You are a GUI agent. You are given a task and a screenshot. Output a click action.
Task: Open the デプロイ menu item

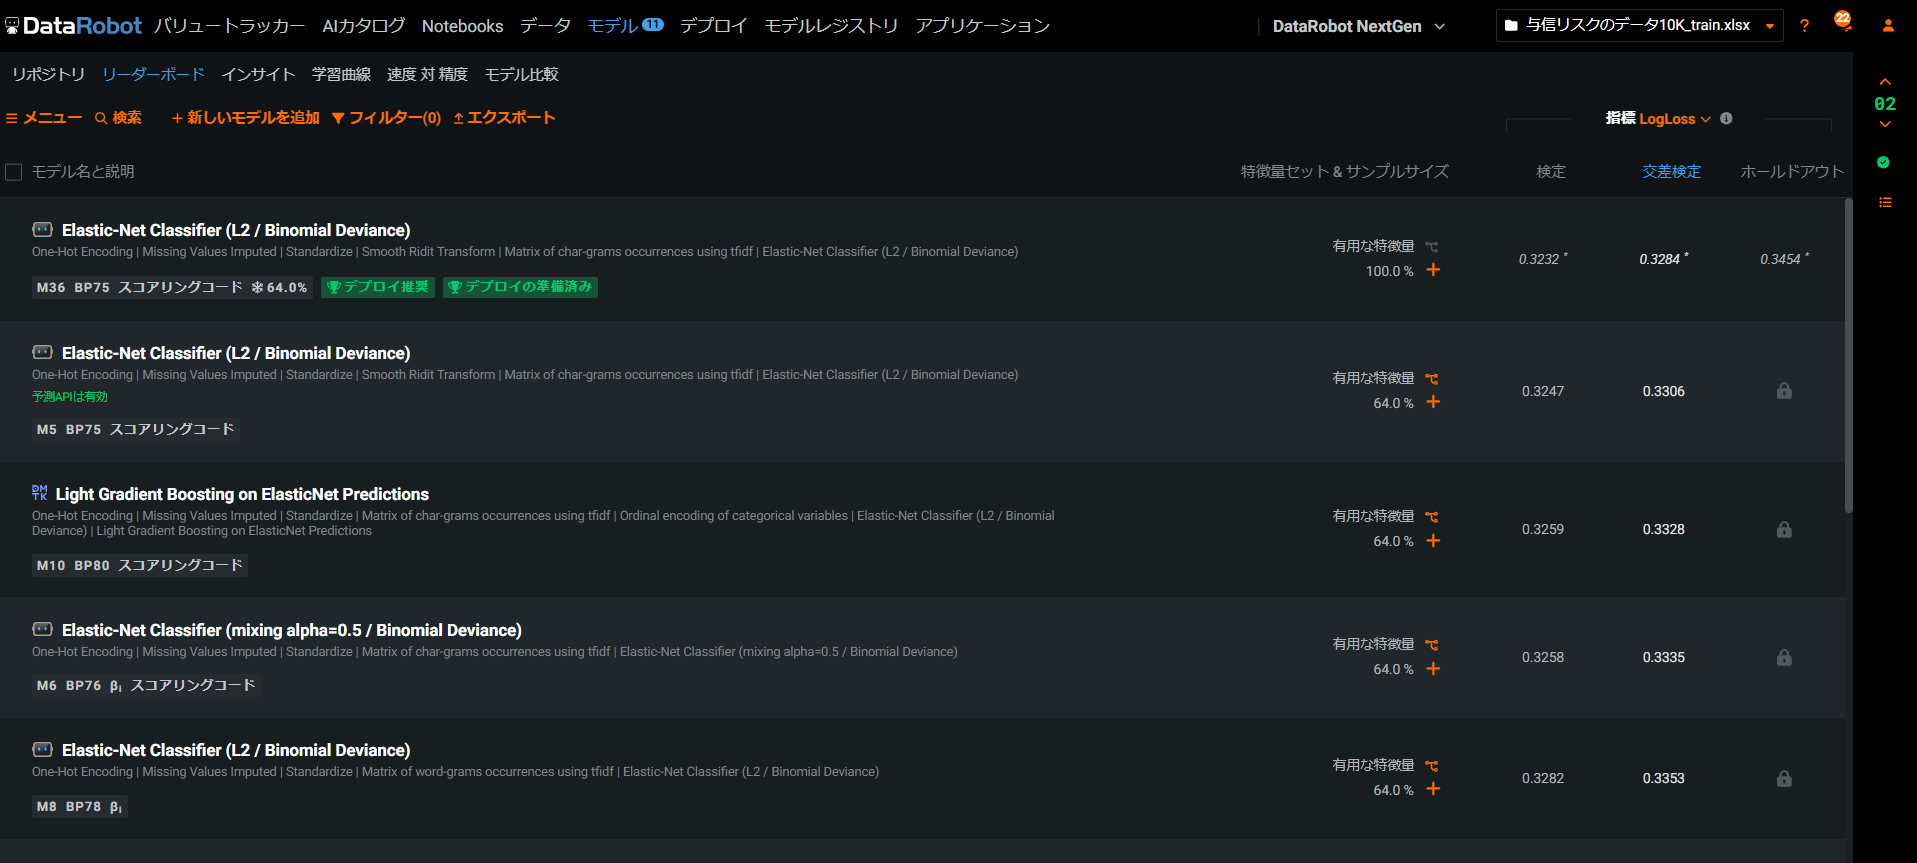(713, 26)
